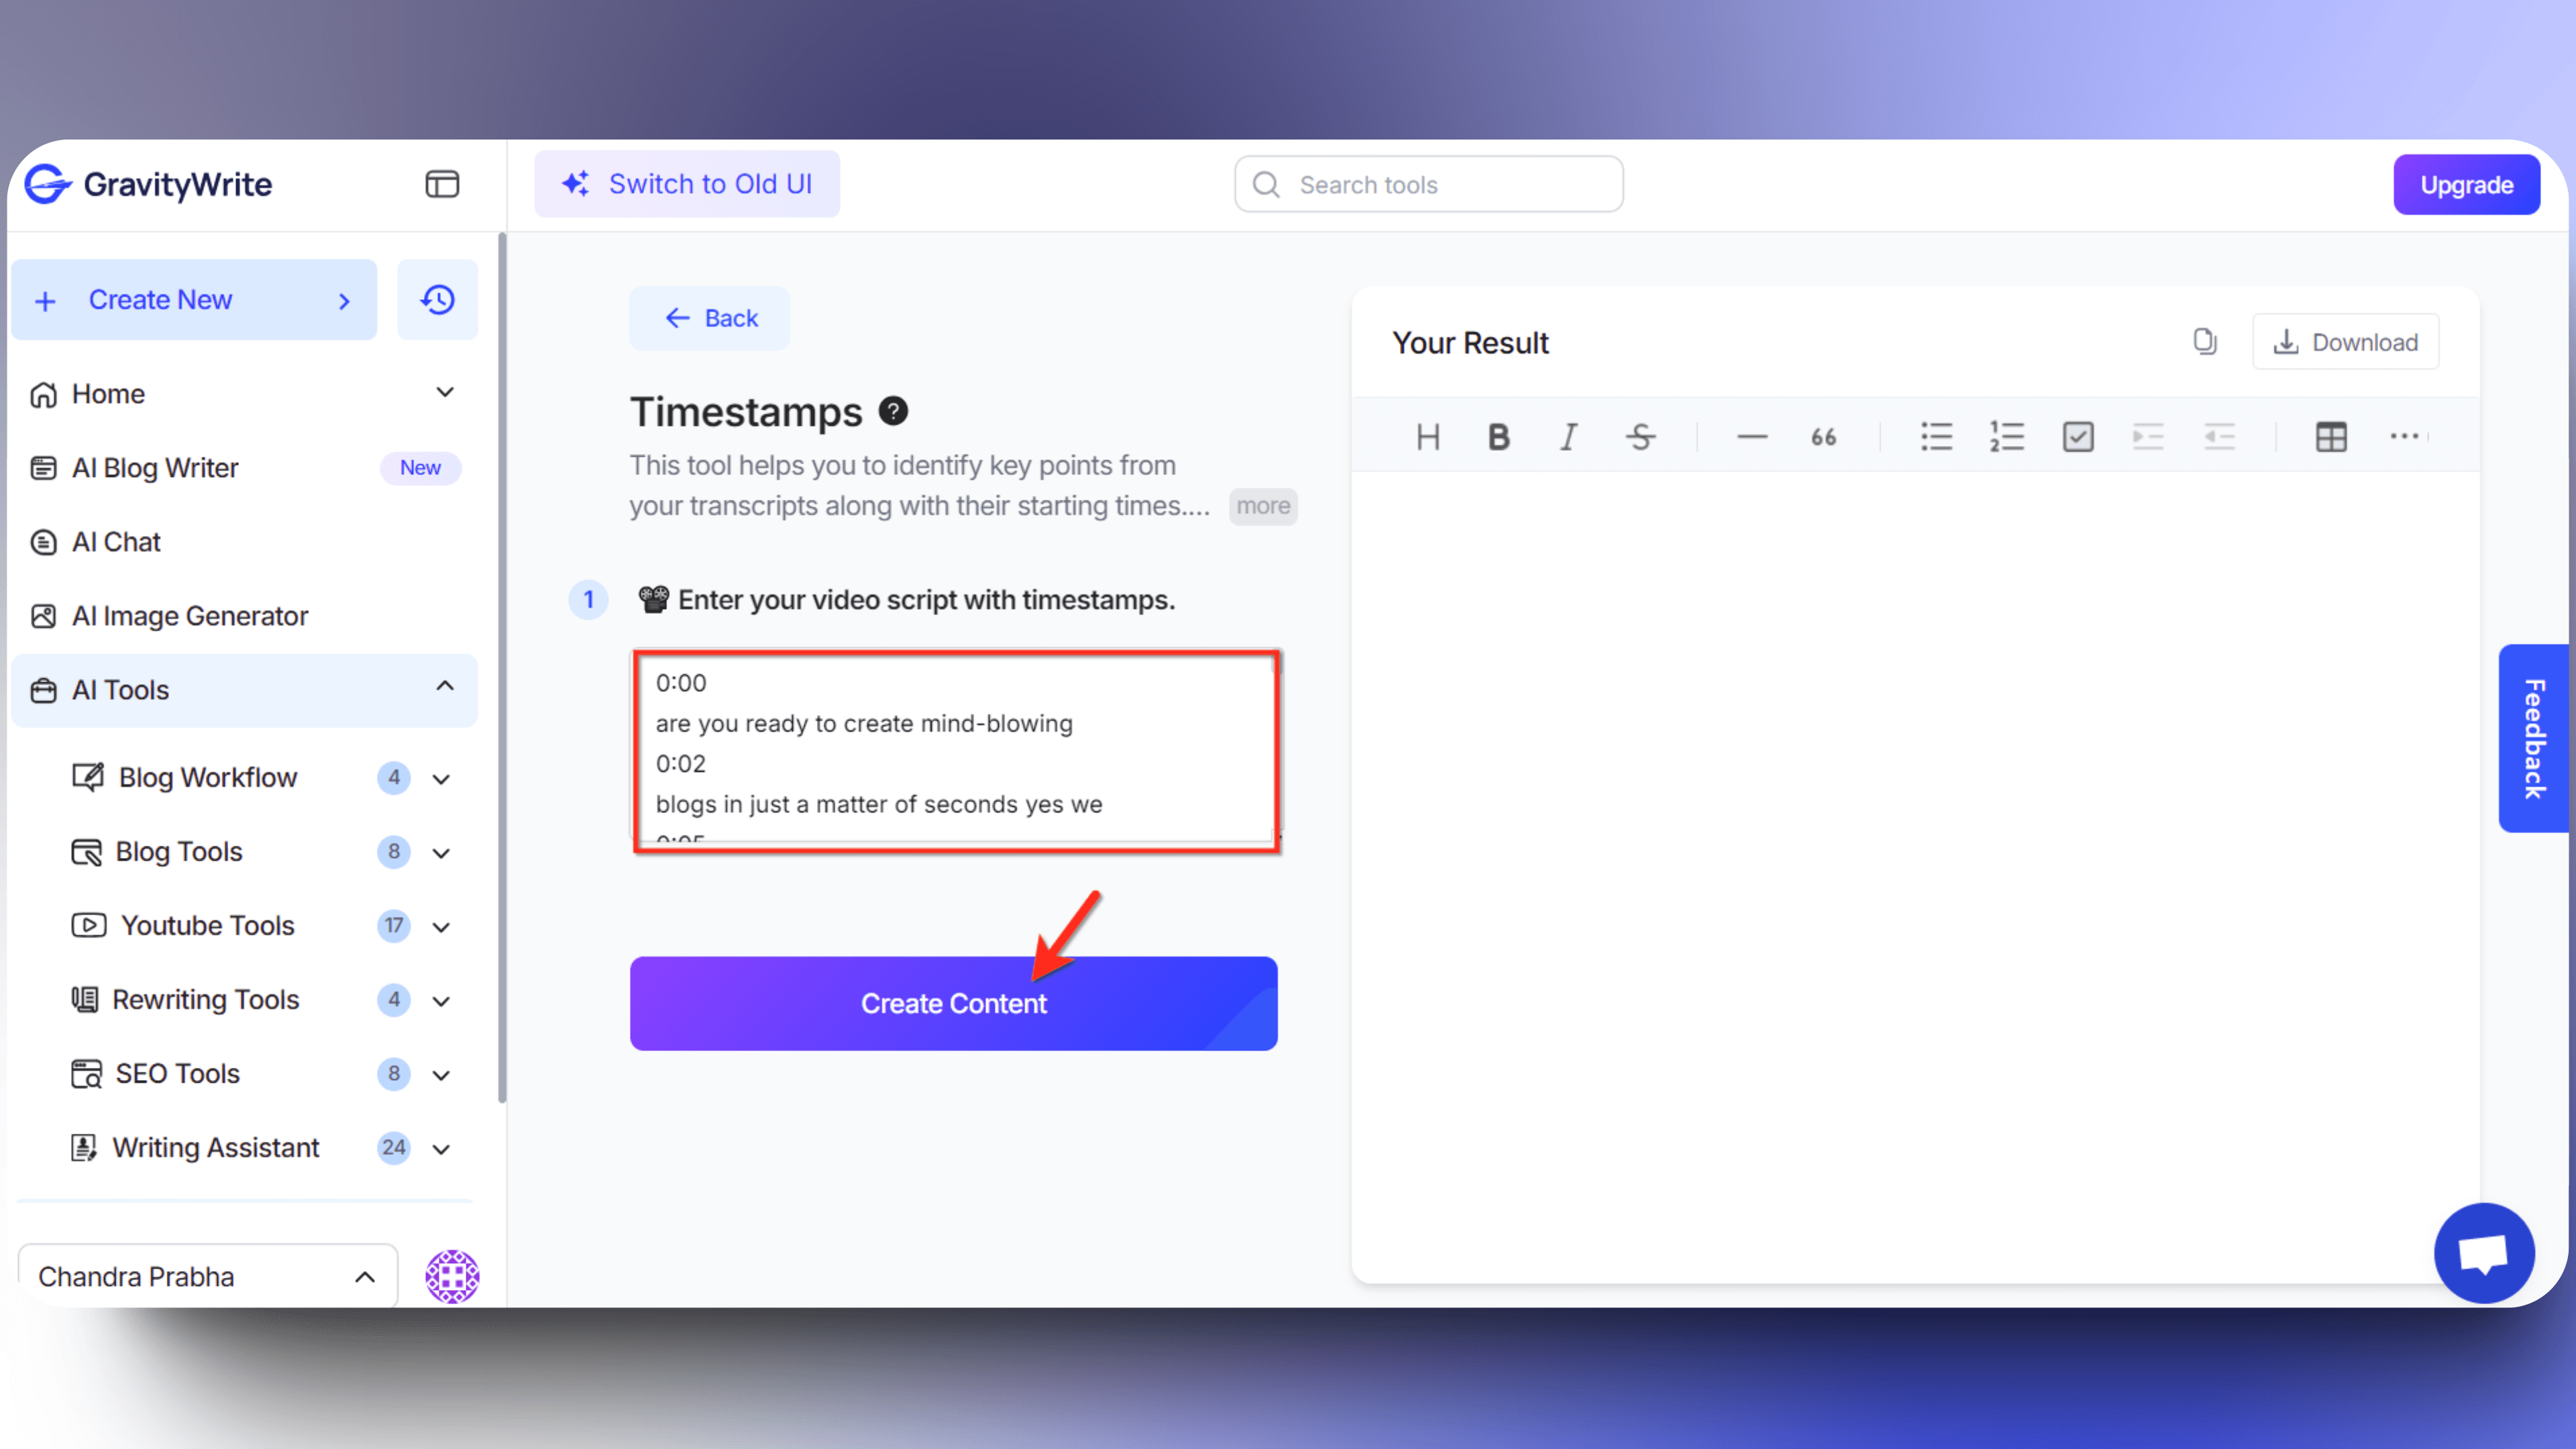Insert a table element

point(2332,435)
